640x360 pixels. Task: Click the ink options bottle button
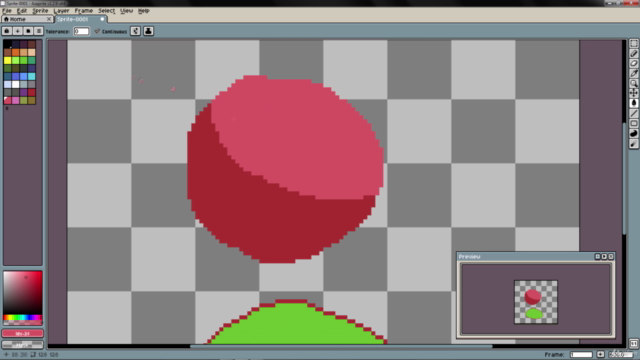pos(148,31)
